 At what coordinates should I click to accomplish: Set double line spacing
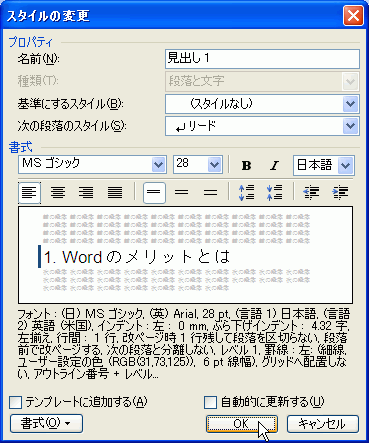click(210, 193)
